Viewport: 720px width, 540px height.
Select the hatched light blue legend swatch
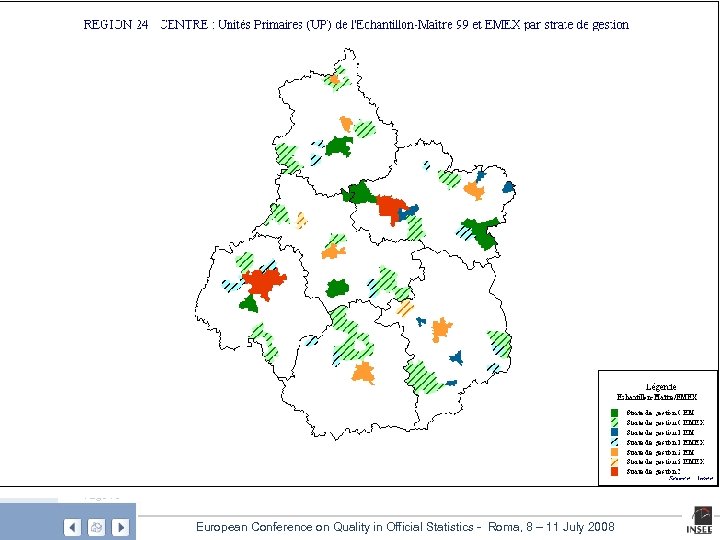click(614, 442)
